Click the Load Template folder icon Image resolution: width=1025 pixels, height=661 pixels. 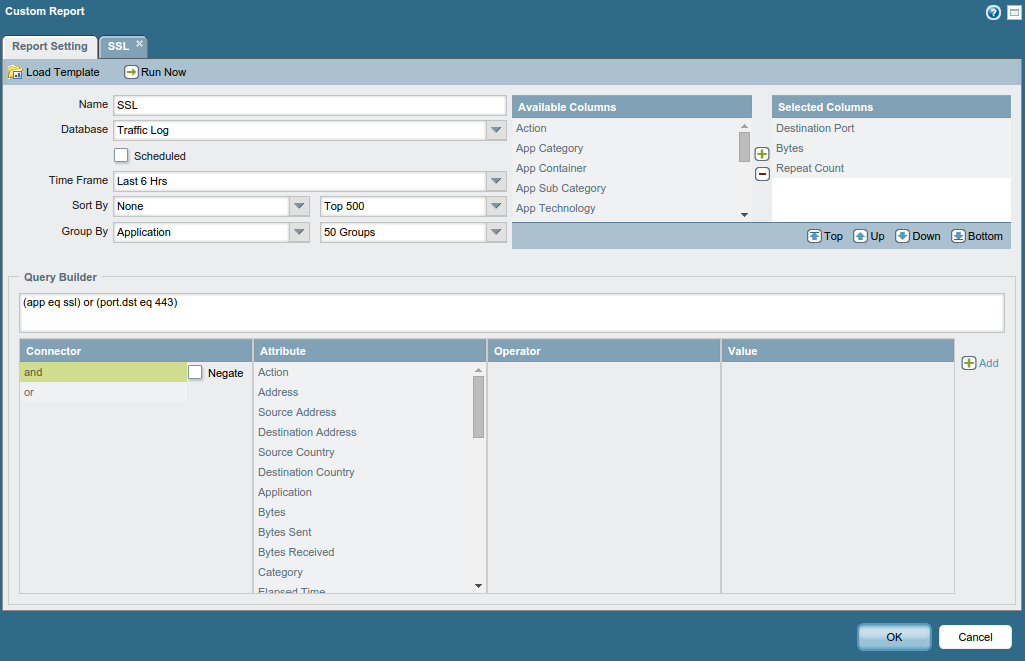pos(15,72)
